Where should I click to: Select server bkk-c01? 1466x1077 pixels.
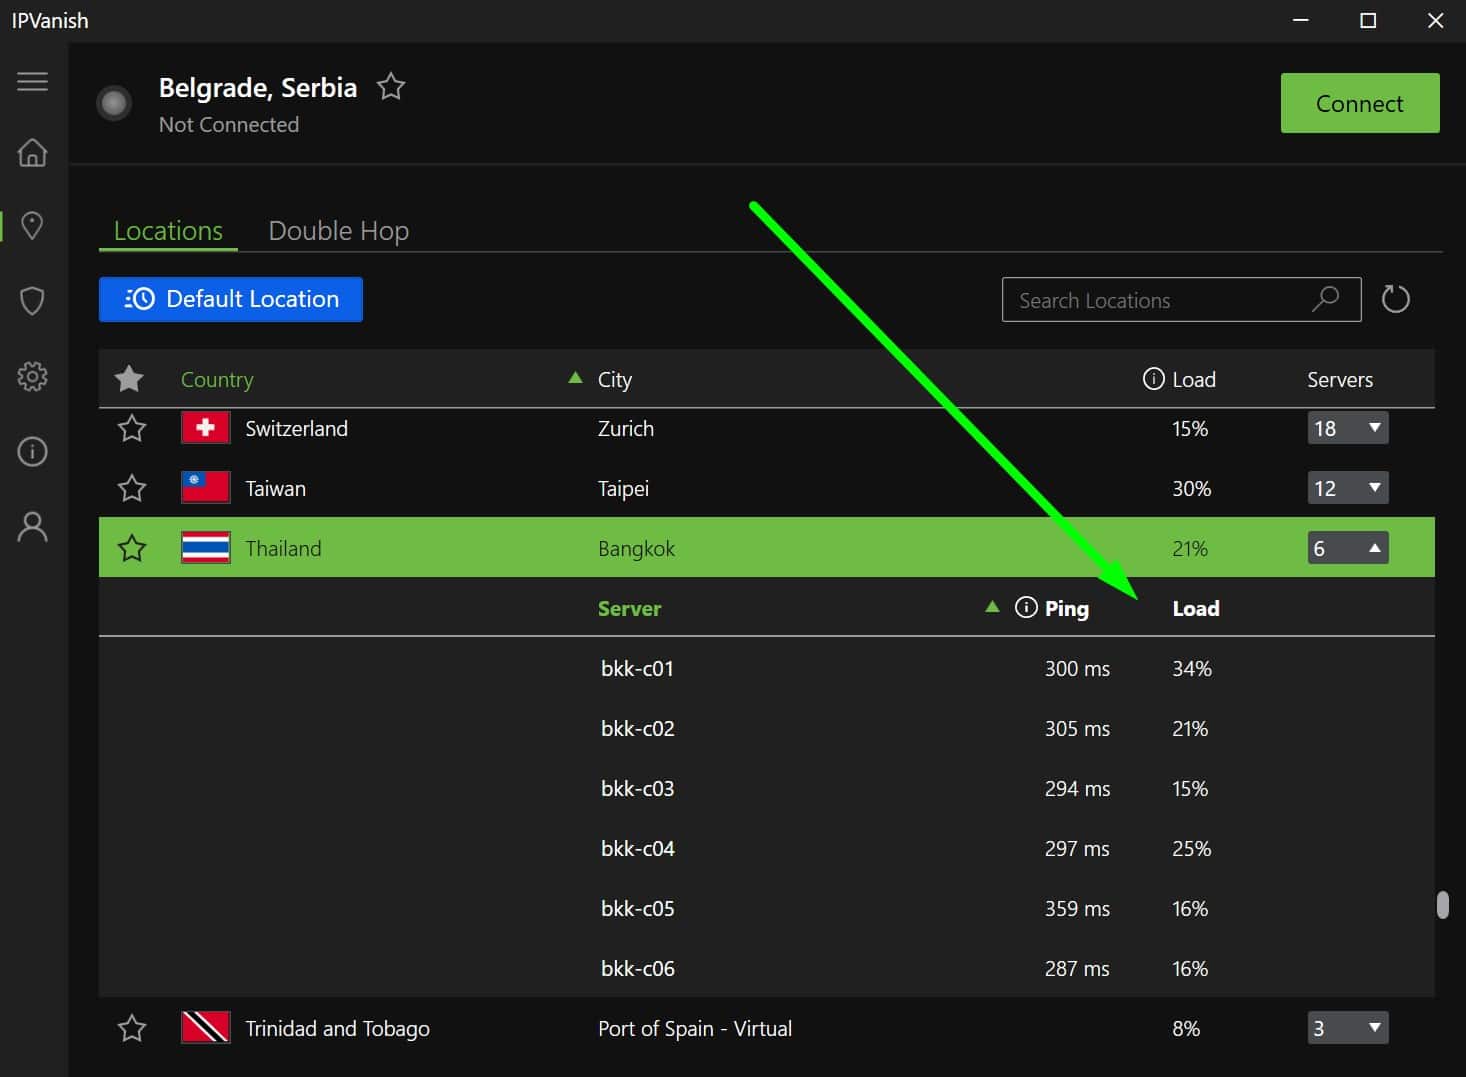coord(638,669)
